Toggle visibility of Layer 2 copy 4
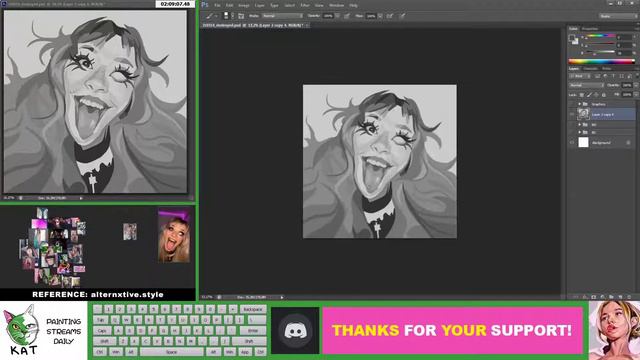 572,114
